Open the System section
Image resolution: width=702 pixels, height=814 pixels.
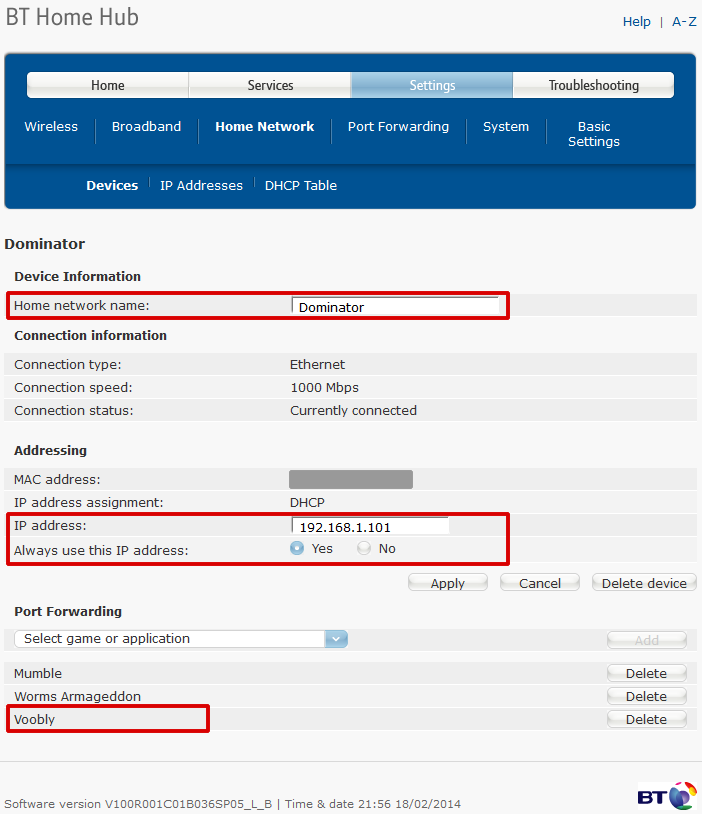tap(506, 127)
